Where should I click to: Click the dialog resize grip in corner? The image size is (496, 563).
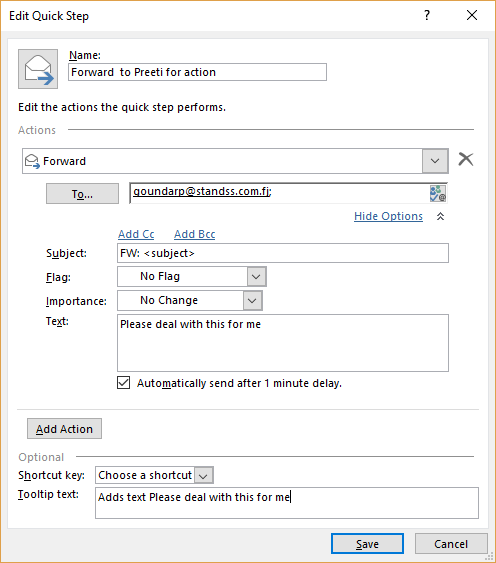point(489,557)
